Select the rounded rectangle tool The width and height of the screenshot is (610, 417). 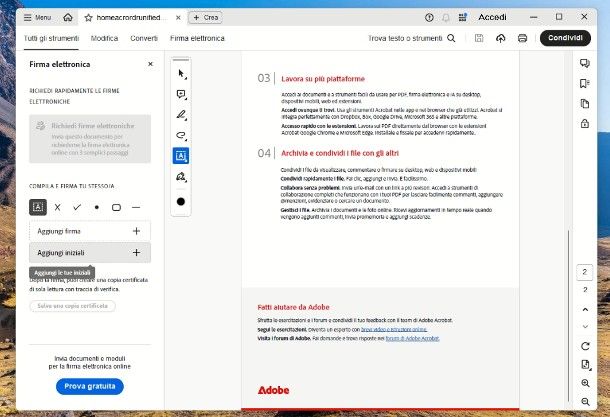click(116, 207)
